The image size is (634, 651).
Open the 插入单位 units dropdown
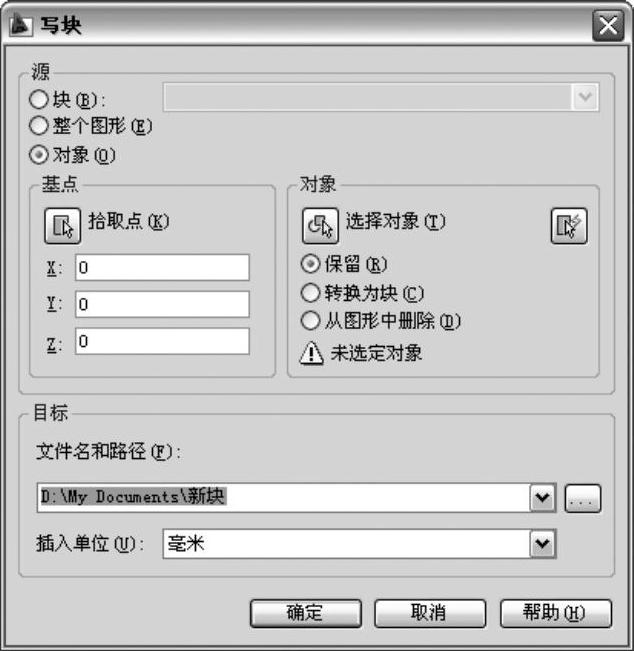(x=542, y=543)
